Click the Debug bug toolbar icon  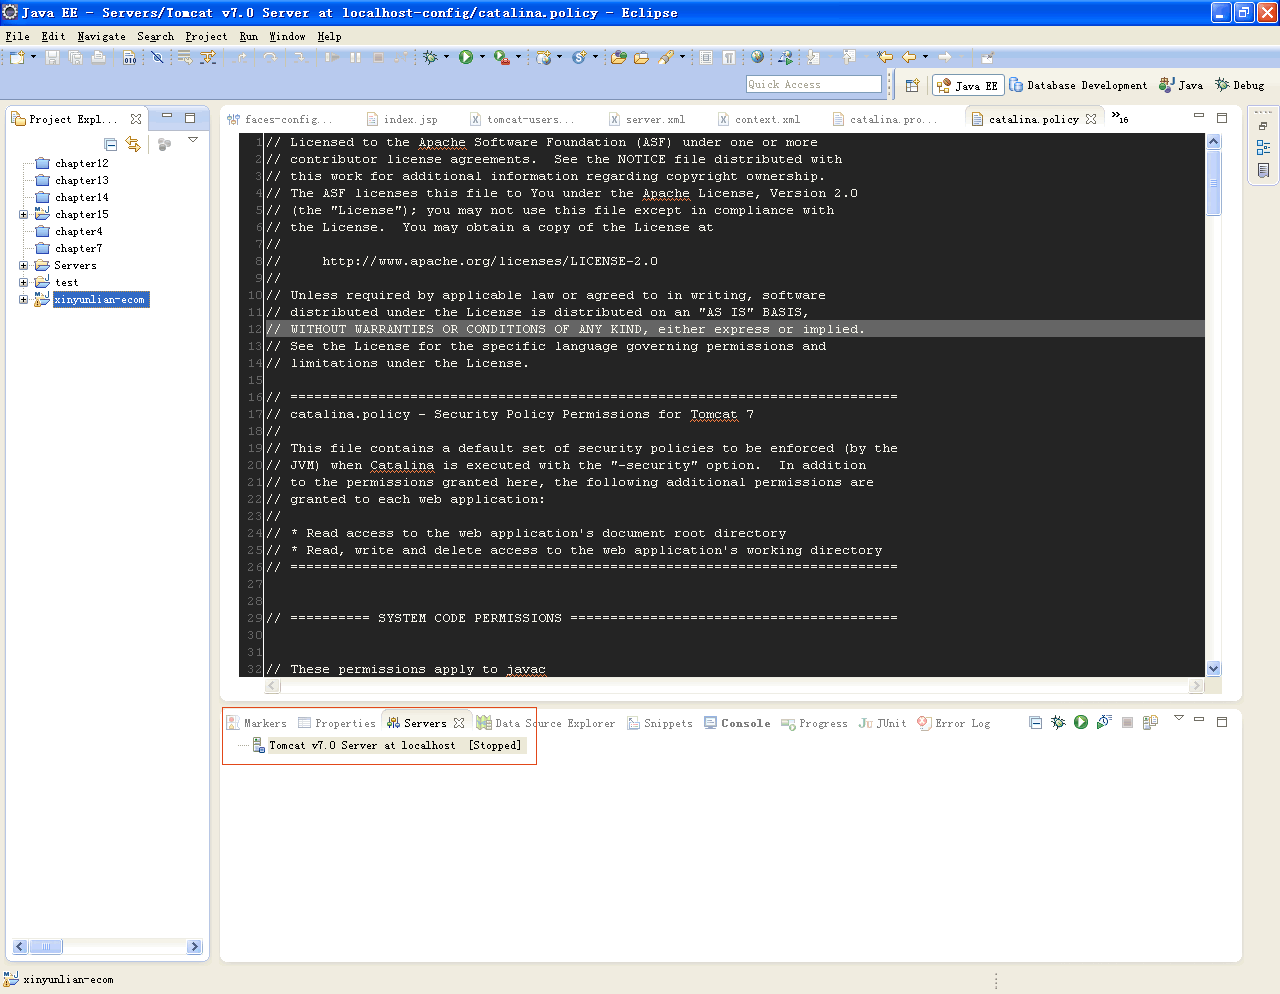point(430,58)
